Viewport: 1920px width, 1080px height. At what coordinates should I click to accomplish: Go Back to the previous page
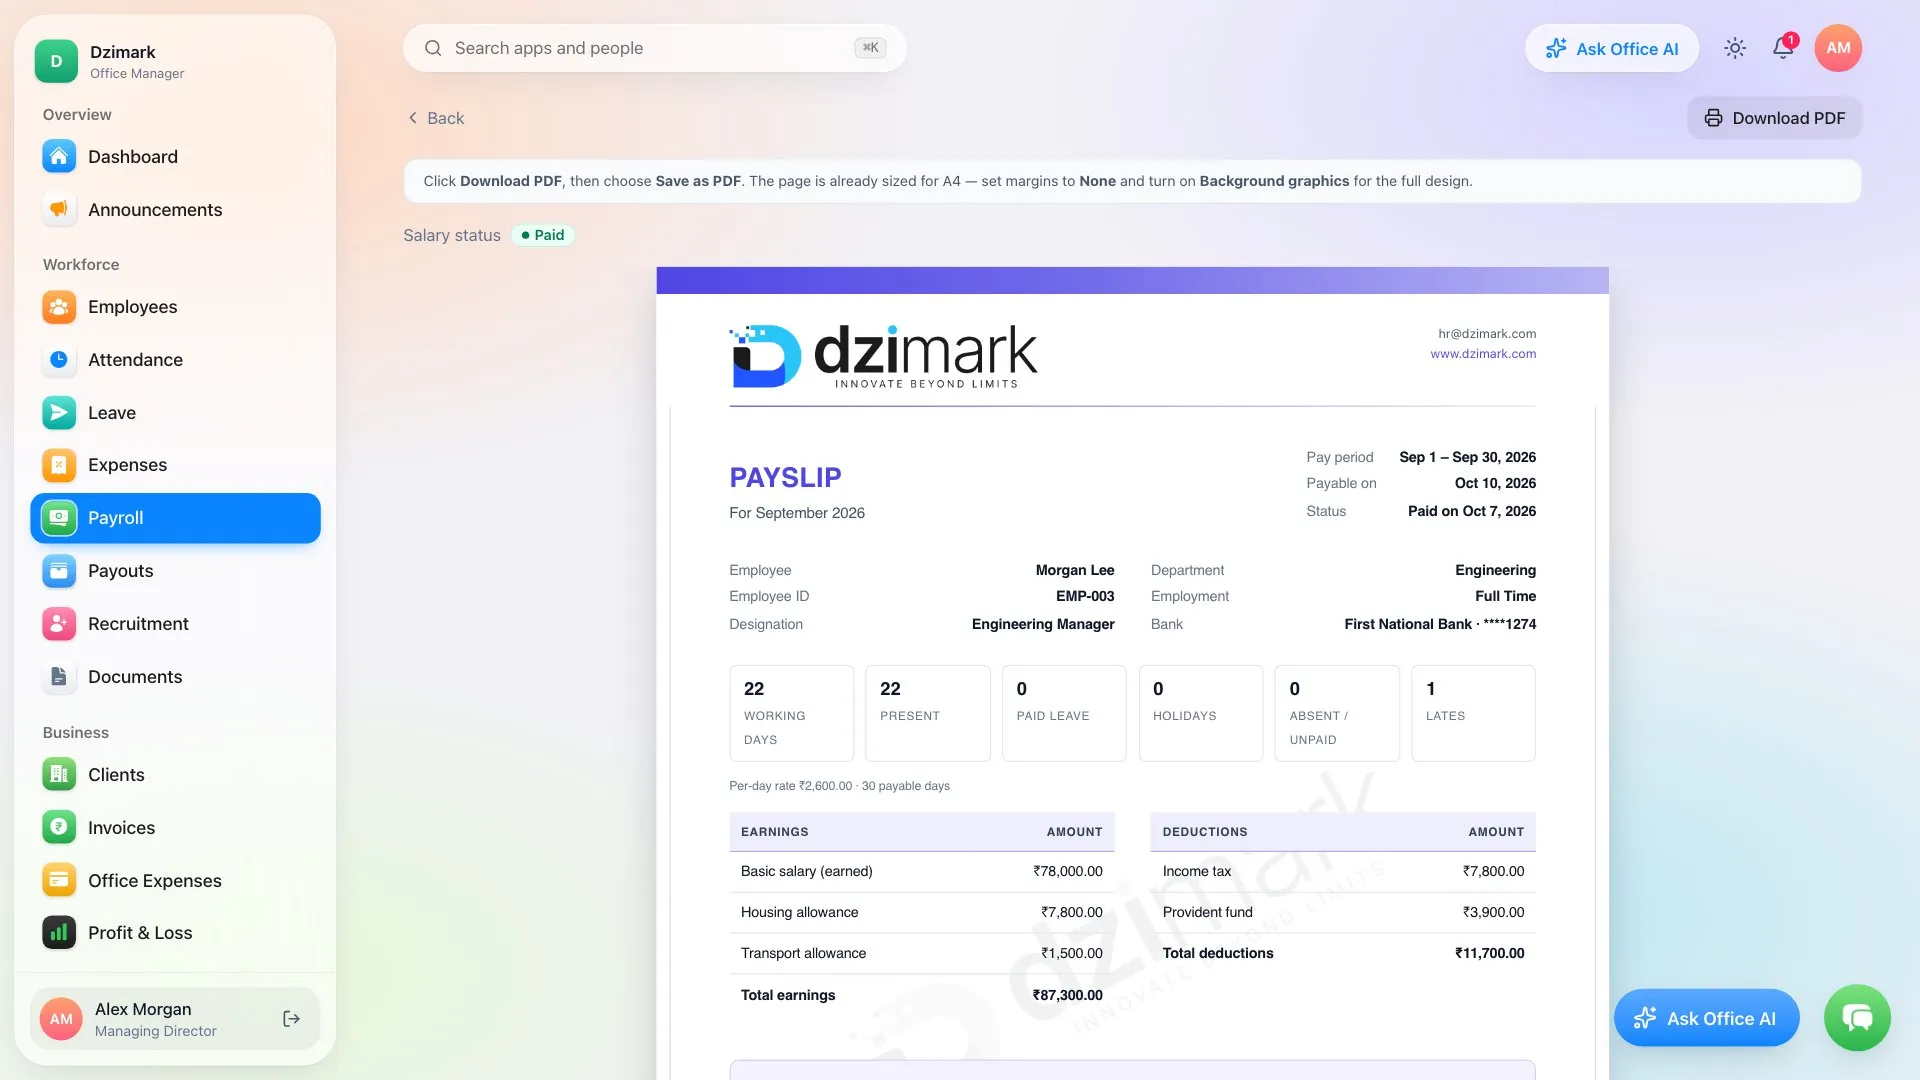[x=436, y=118]
